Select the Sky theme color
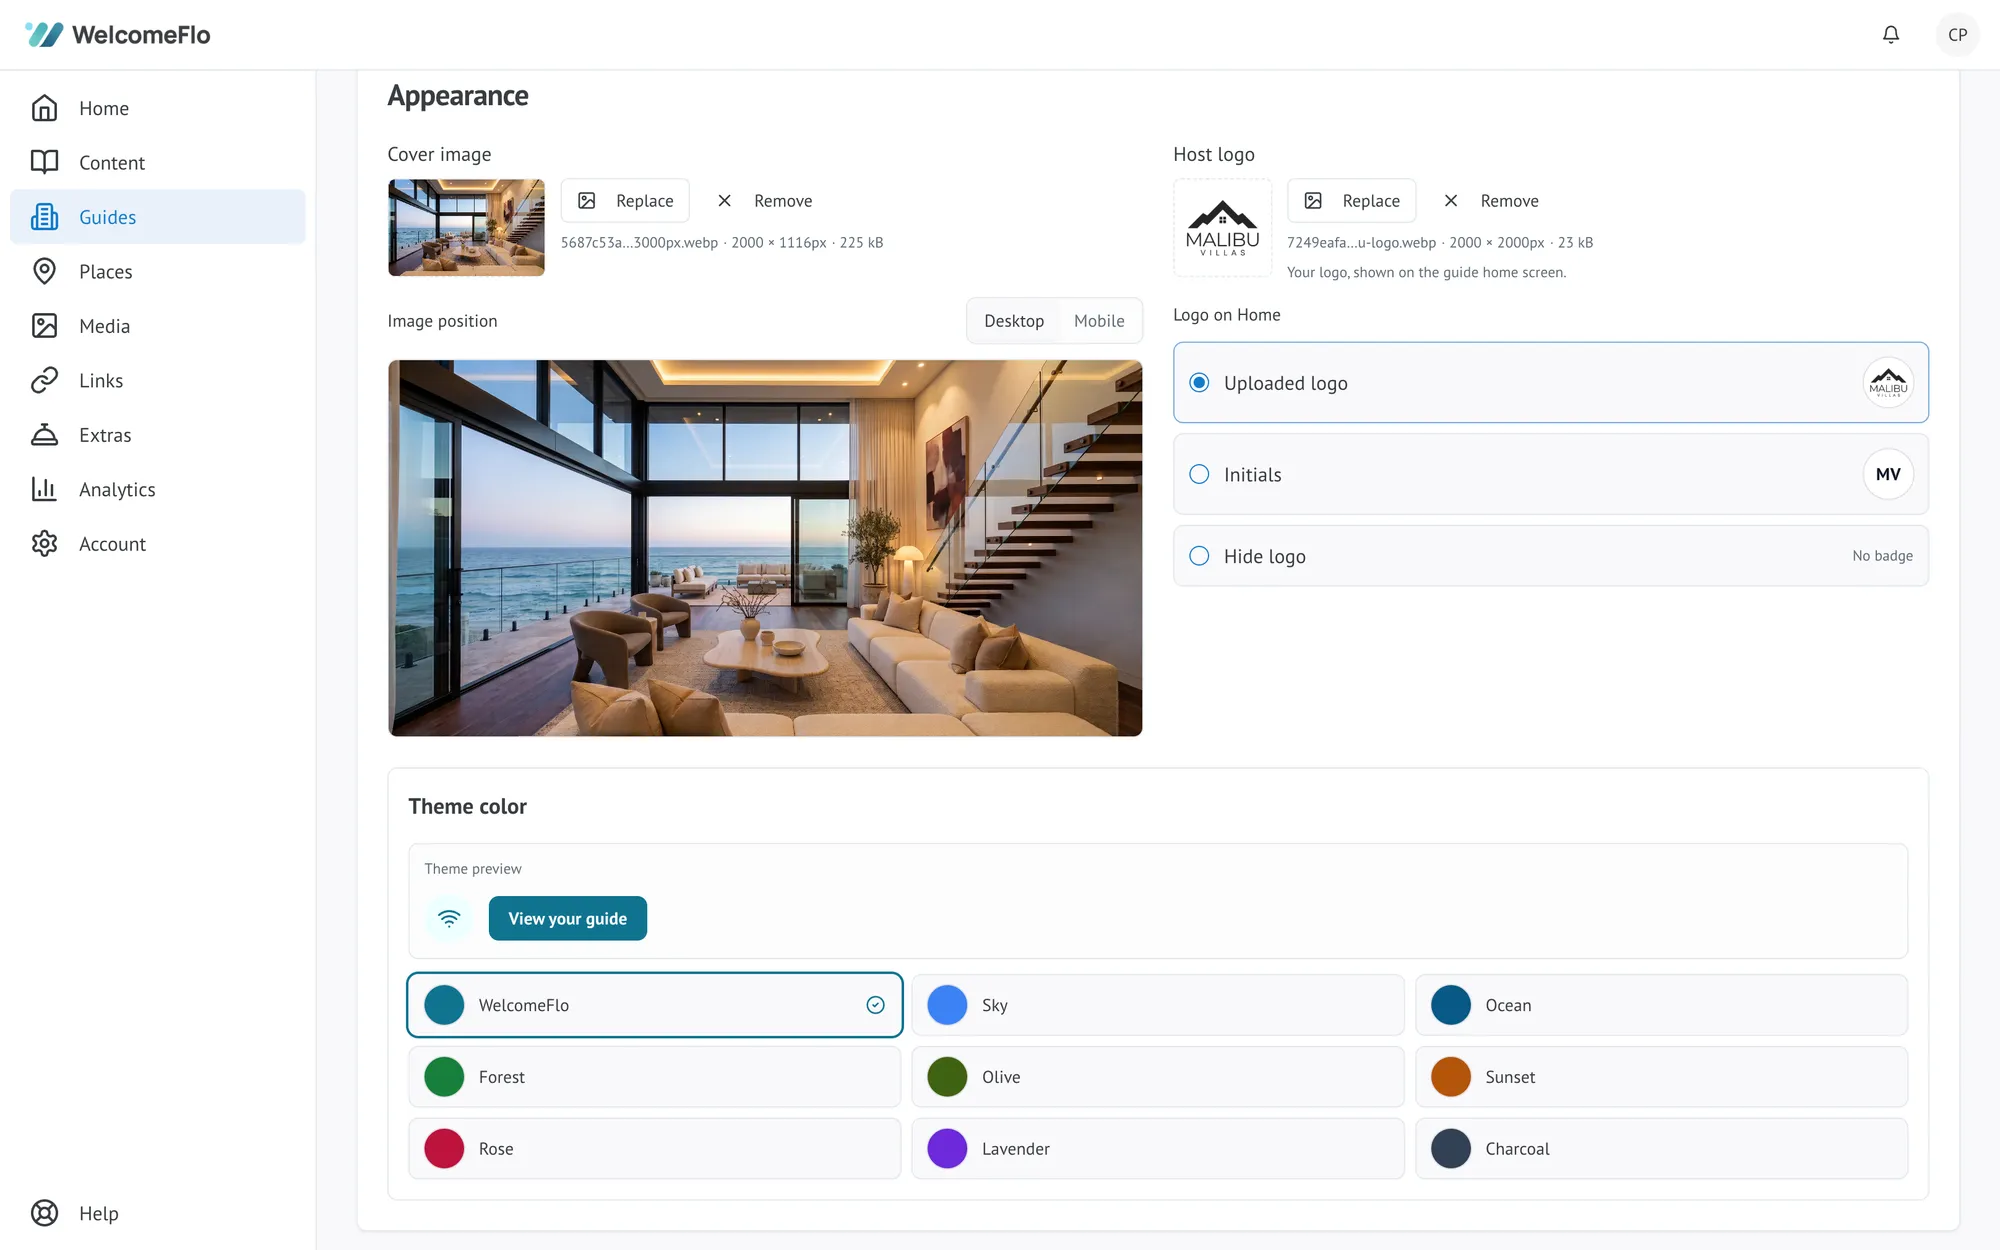This screenshot has height=1250, width=2000. tap(1157, 1005)
